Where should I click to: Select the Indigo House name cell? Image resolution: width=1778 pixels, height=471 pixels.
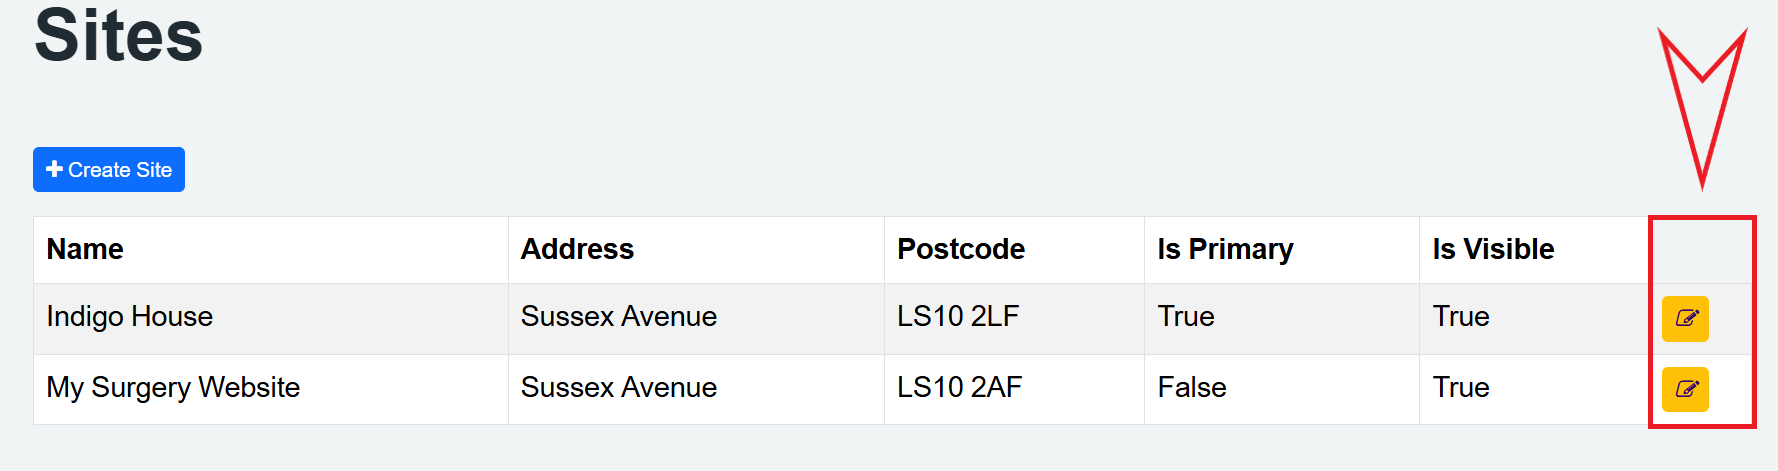[x=130, y=317]
